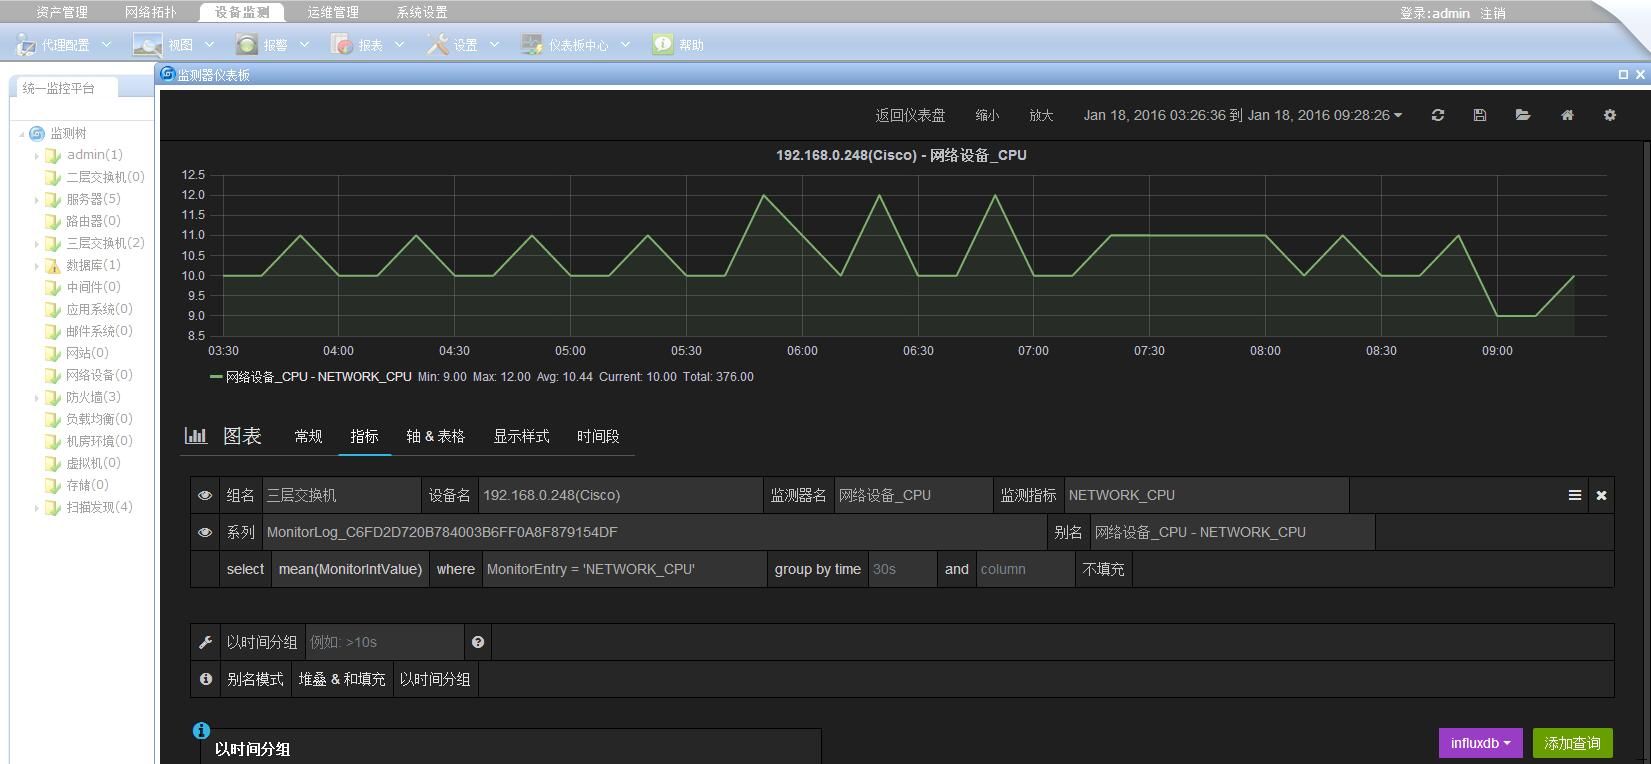Open the time range picker dropdown
The height and width of the screenshot is (764, 1651).
click(1242, 115)
